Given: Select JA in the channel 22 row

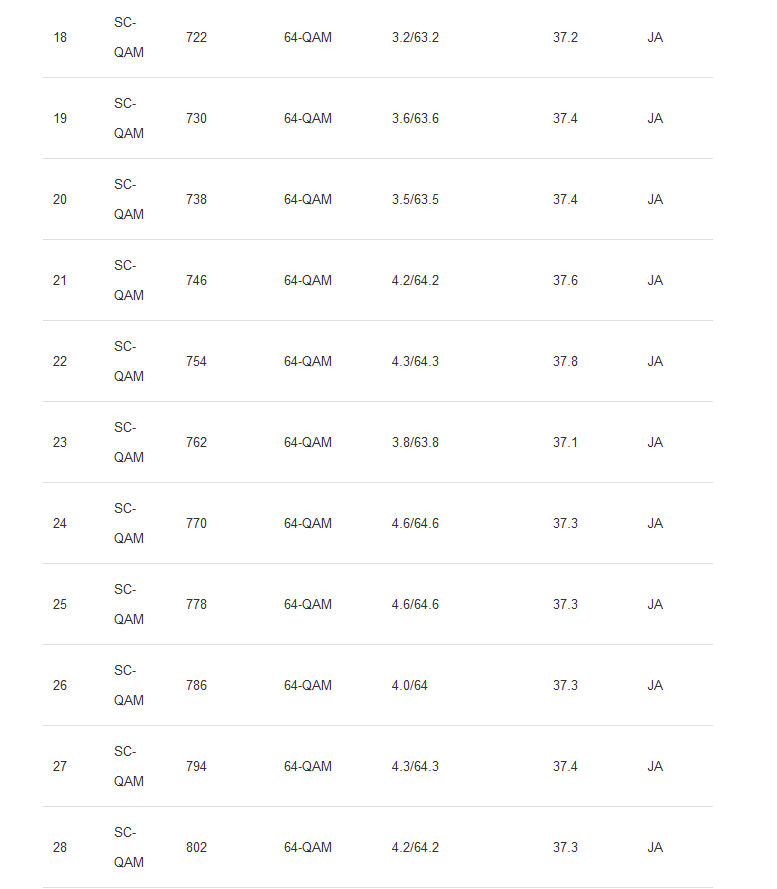Looking at the screenshot, I should [655, 362].
